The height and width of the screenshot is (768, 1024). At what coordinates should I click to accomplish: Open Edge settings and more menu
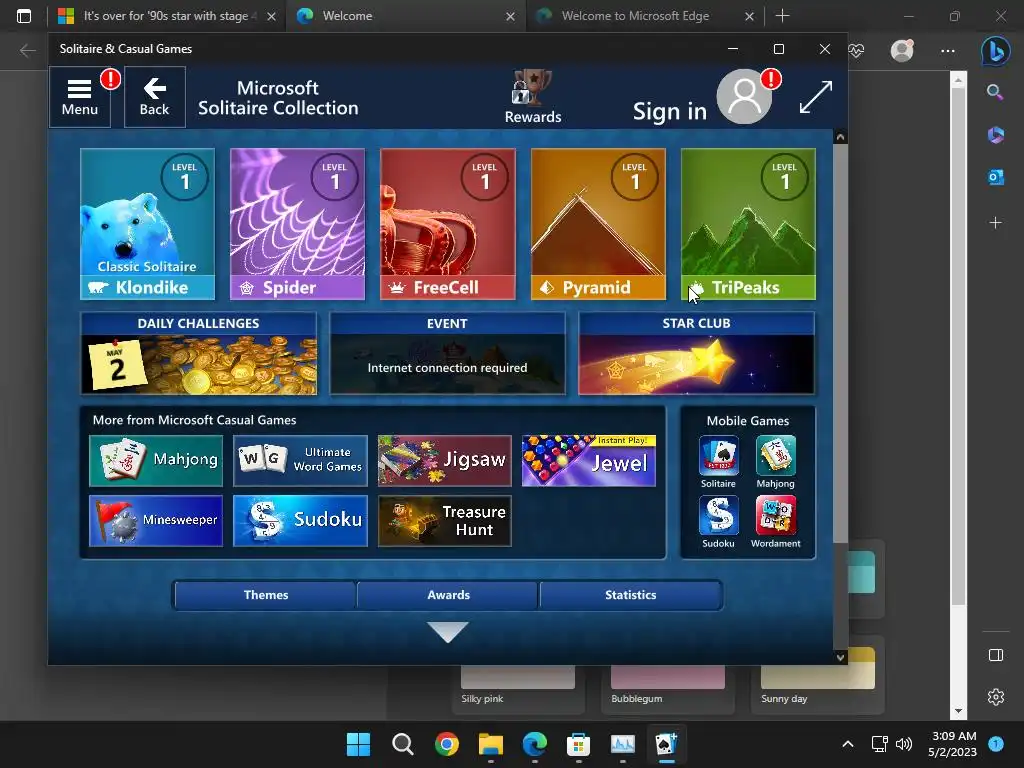(948, 51)
